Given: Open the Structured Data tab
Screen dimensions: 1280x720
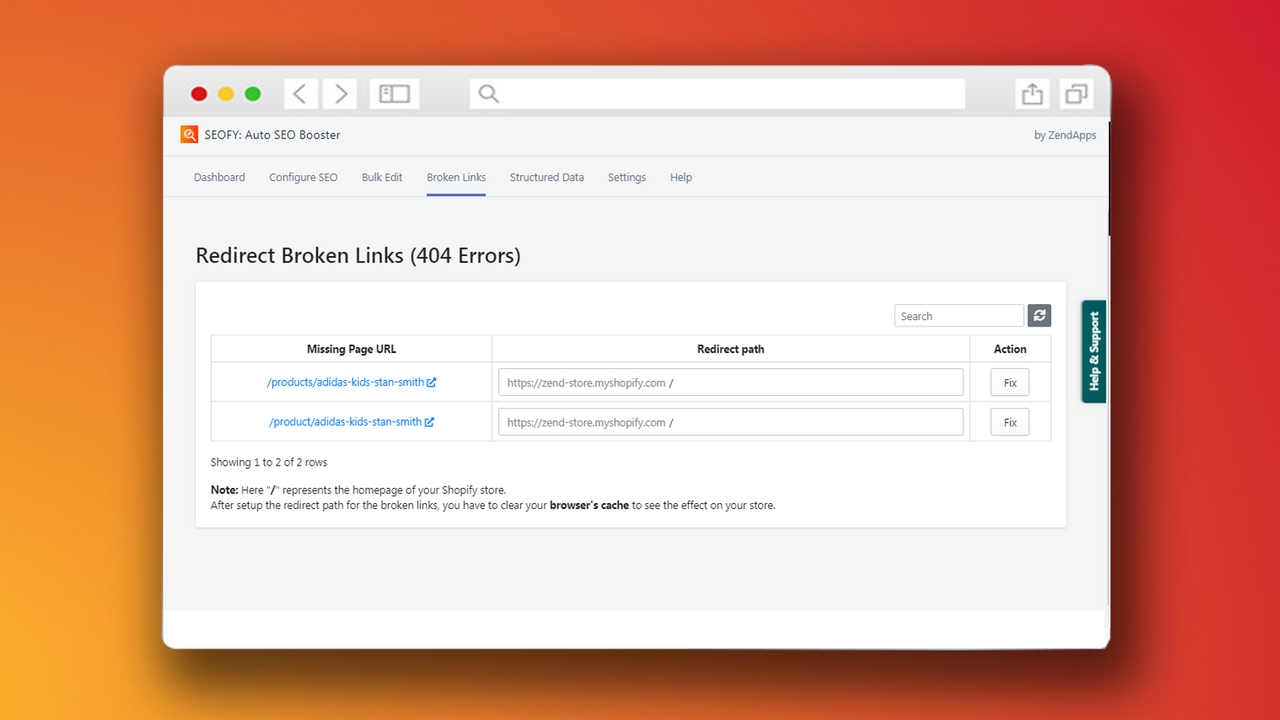Looking at the screenshot, I should coord(546,177).
